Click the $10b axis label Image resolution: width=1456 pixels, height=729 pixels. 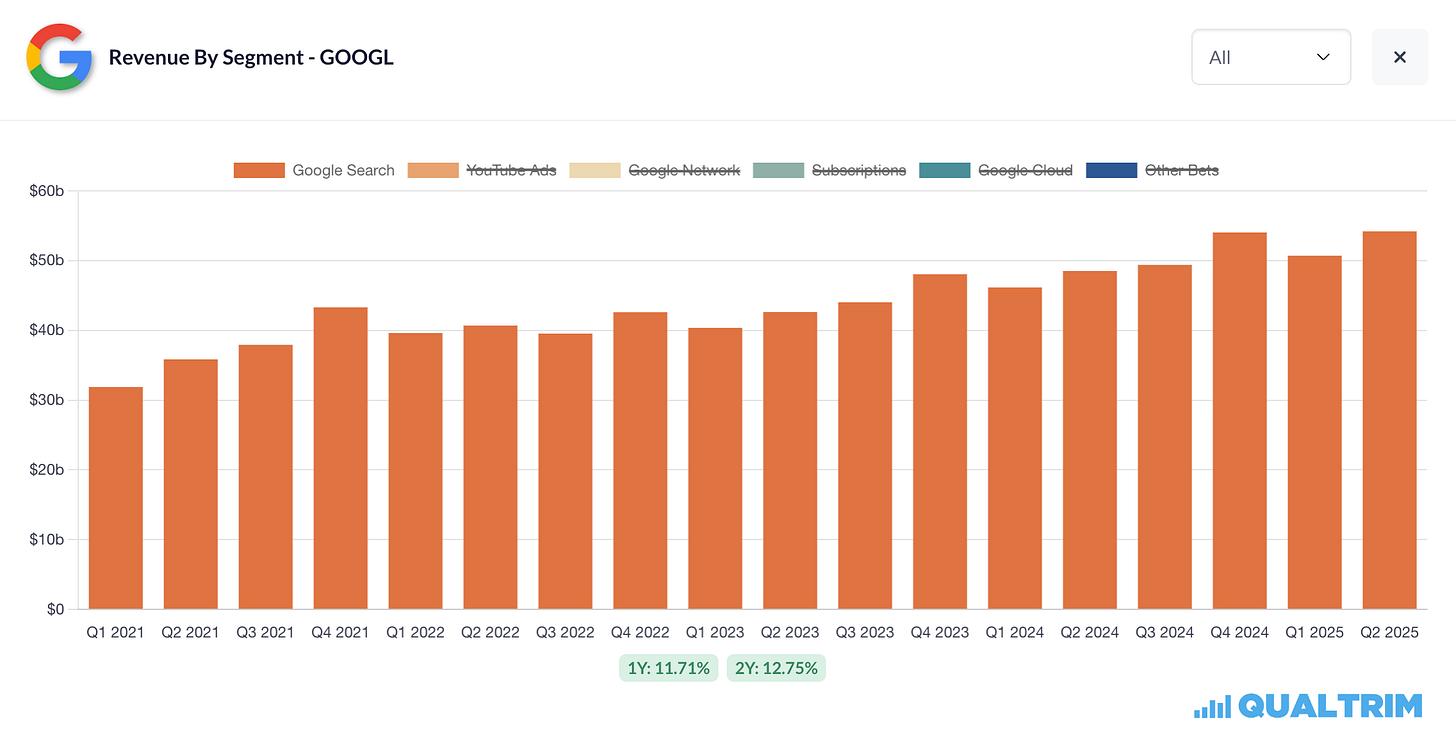[x=46, y=540]
